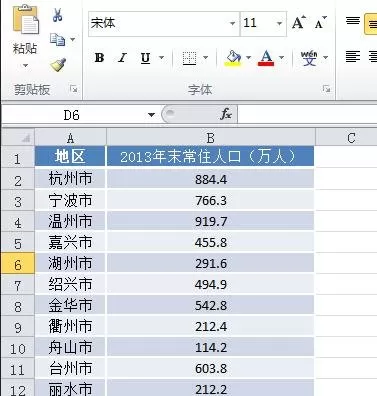Click the Name Box showing D6
The height and width of the screenshot is (396, 377).
tap(73, 115)
